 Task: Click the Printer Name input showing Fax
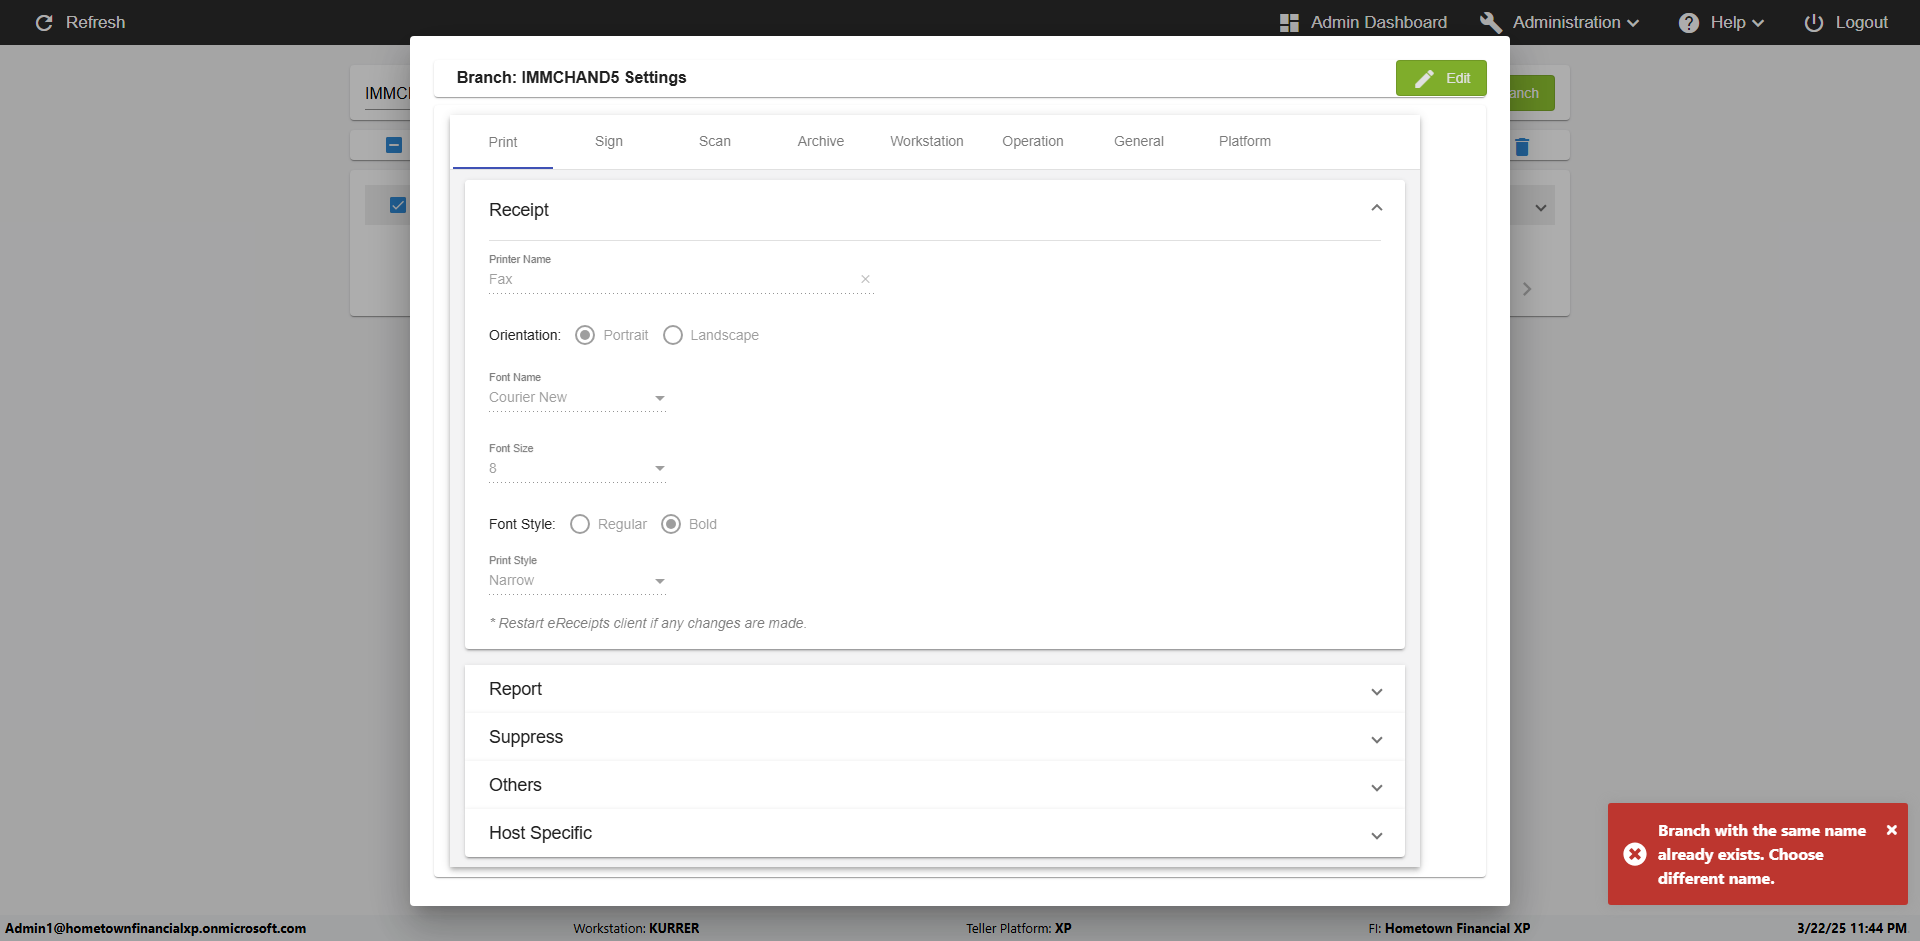pos(672,279)
